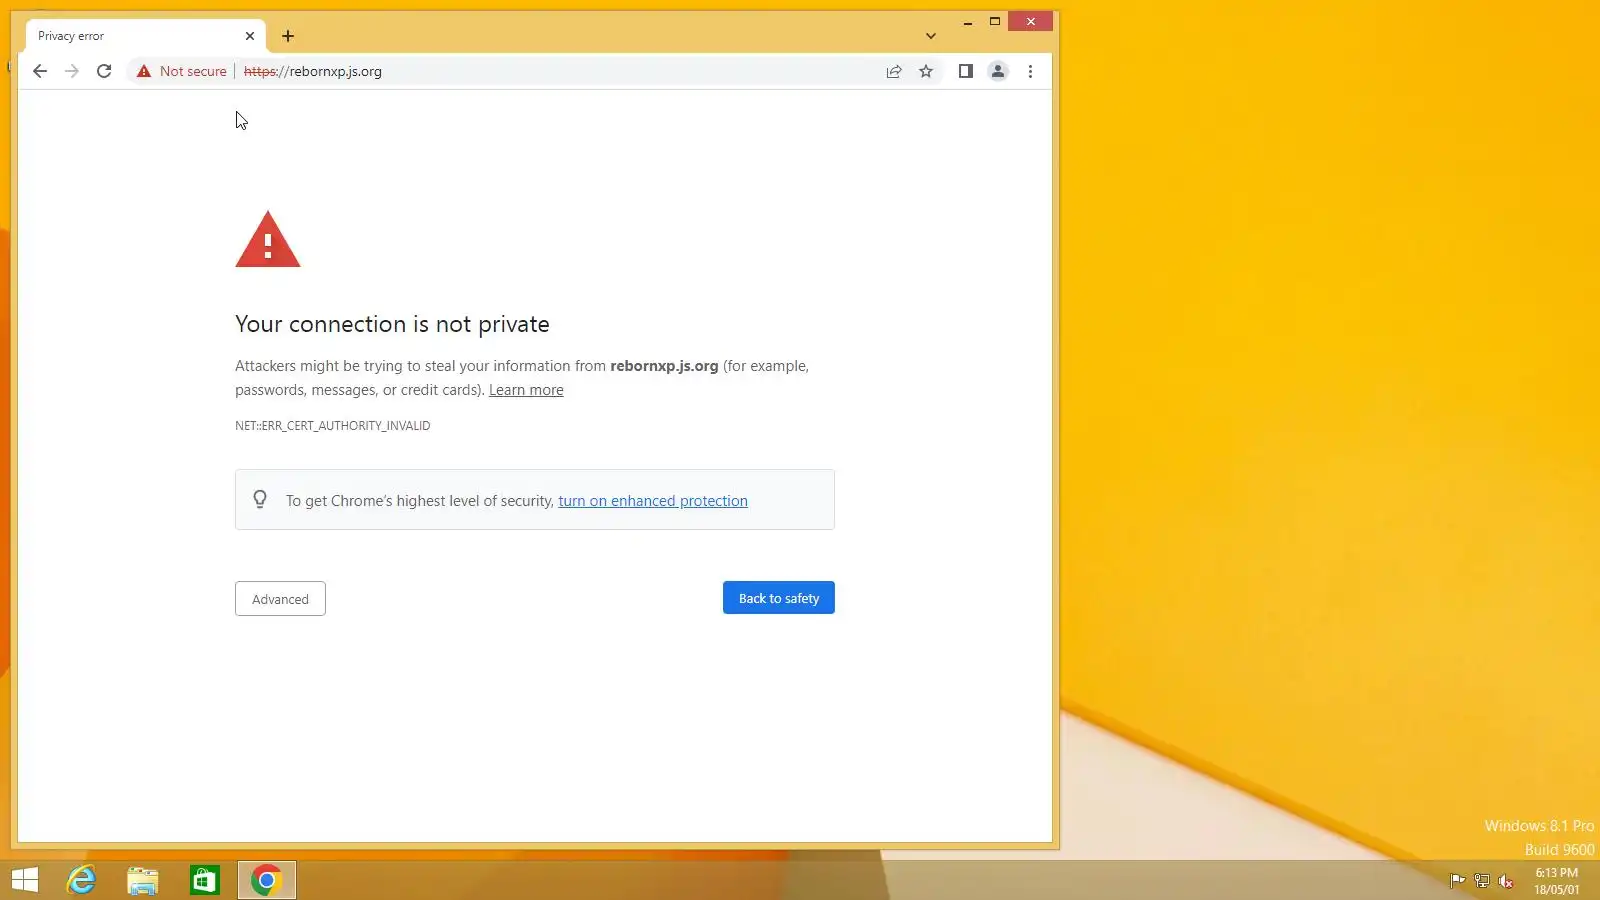Bookmark this page with the star icon
Viewport: 1600px width, 900px height.
point(926,71)
